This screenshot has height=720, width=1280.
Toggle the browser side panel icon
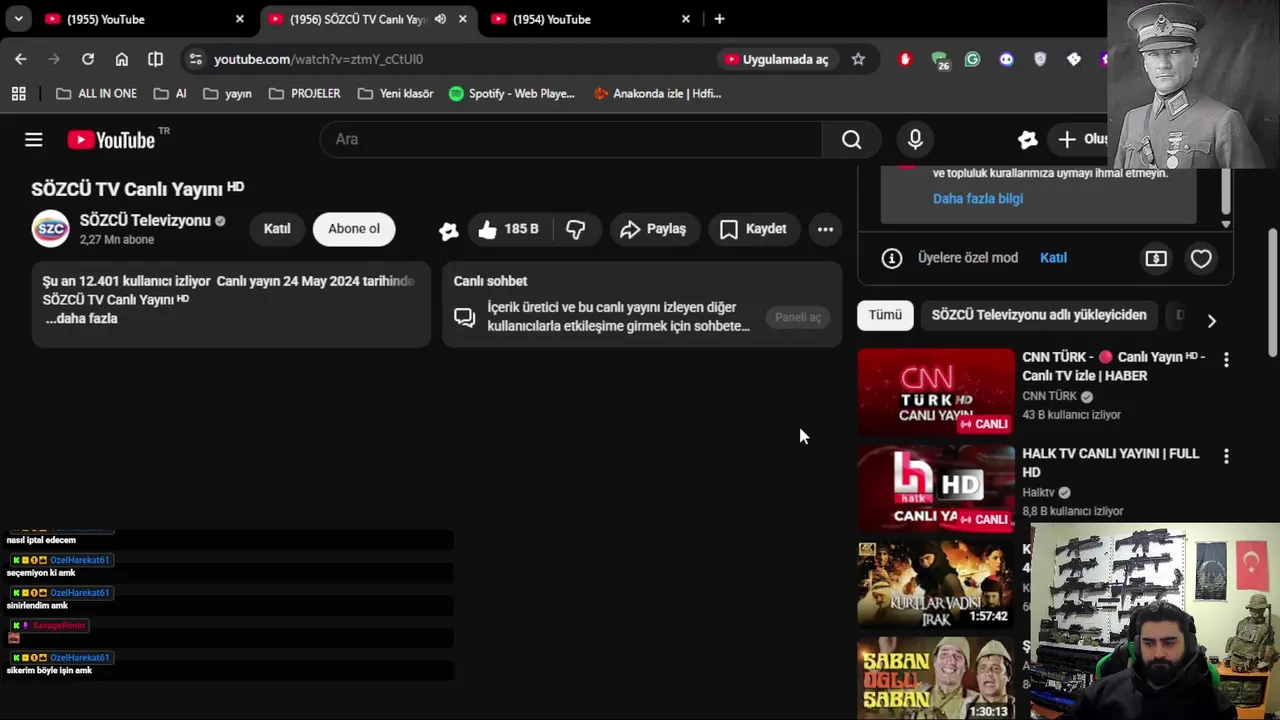pyautogui.click(x=155, y=59)
